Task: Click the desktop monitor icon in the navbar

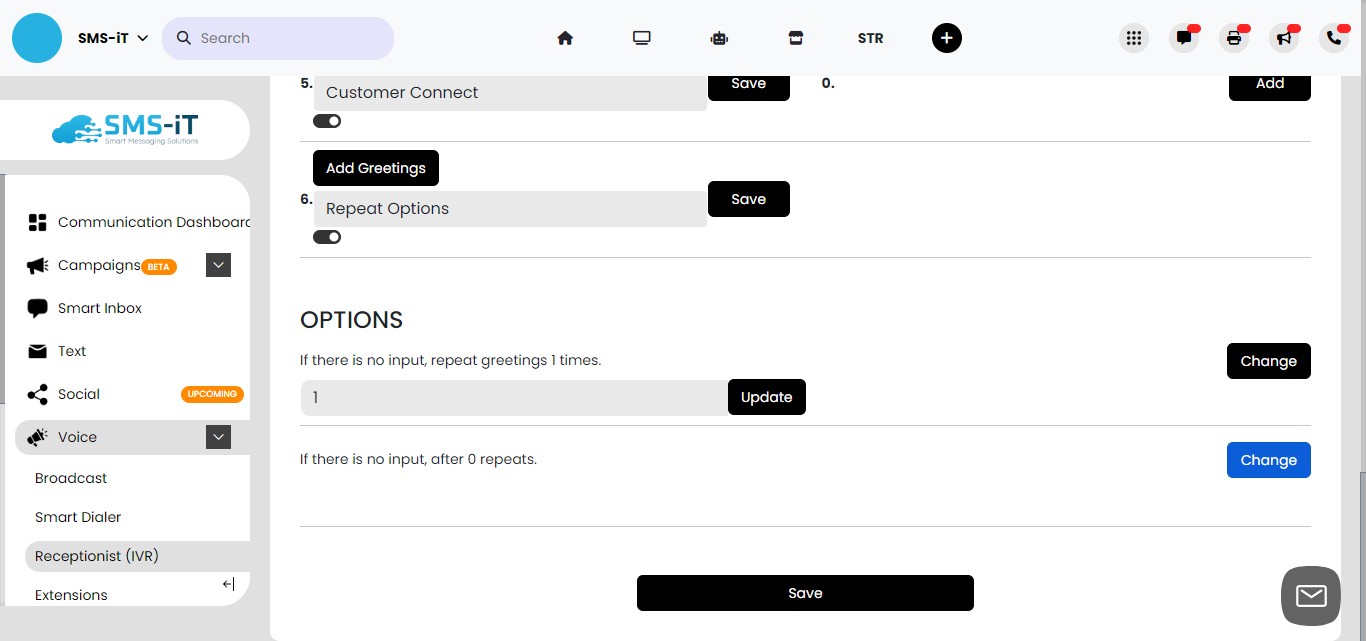Action: (x=641, y=37)
